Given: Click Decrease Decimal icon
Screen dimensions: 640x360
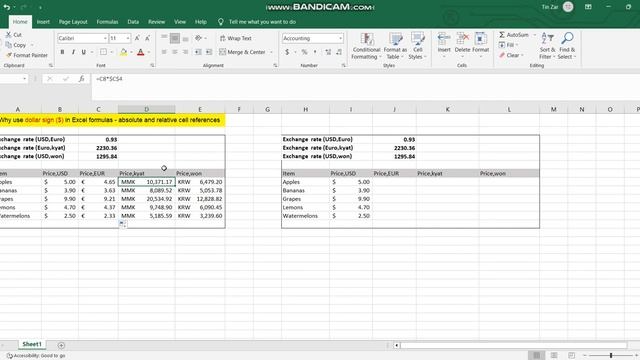Looking at the screenshot, I should tap(339, 52).
